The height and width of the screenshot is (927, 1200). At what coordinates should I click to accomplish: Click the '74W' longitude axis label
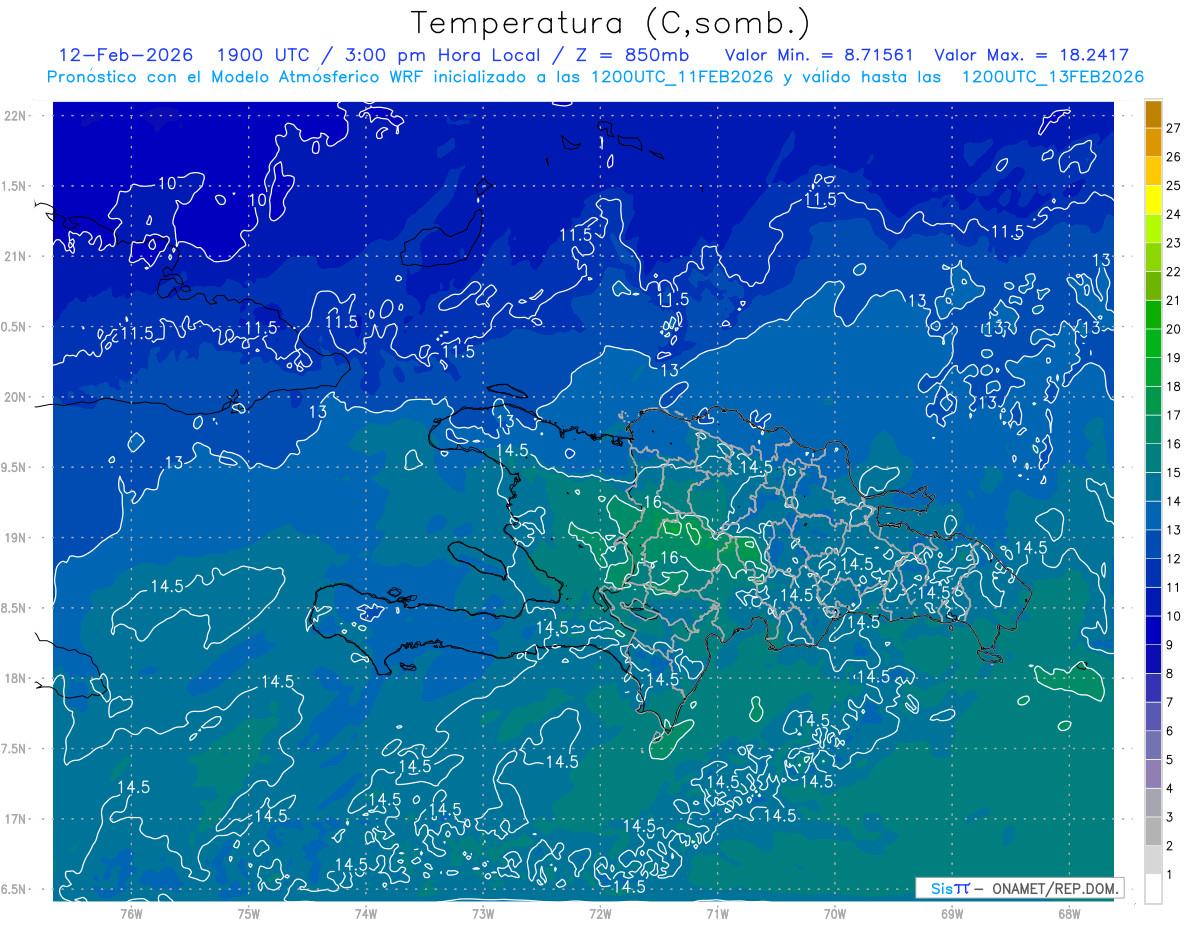pyautogui.click(x=365, y=914)
